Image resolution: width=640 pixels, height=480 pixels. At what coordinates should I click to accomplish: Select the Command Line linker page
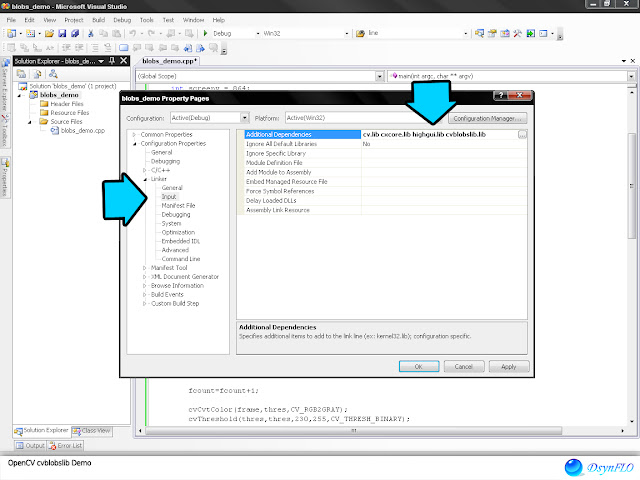(x=181, y=259)
